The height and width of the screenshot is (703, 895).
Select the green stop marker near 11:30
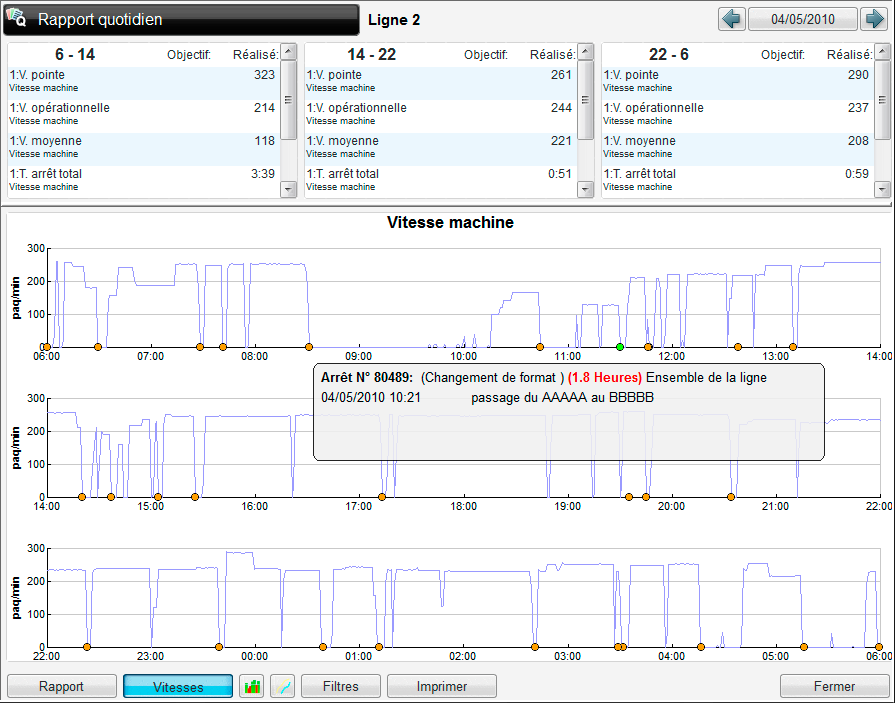pyautogui.click(x=620, y=347)
